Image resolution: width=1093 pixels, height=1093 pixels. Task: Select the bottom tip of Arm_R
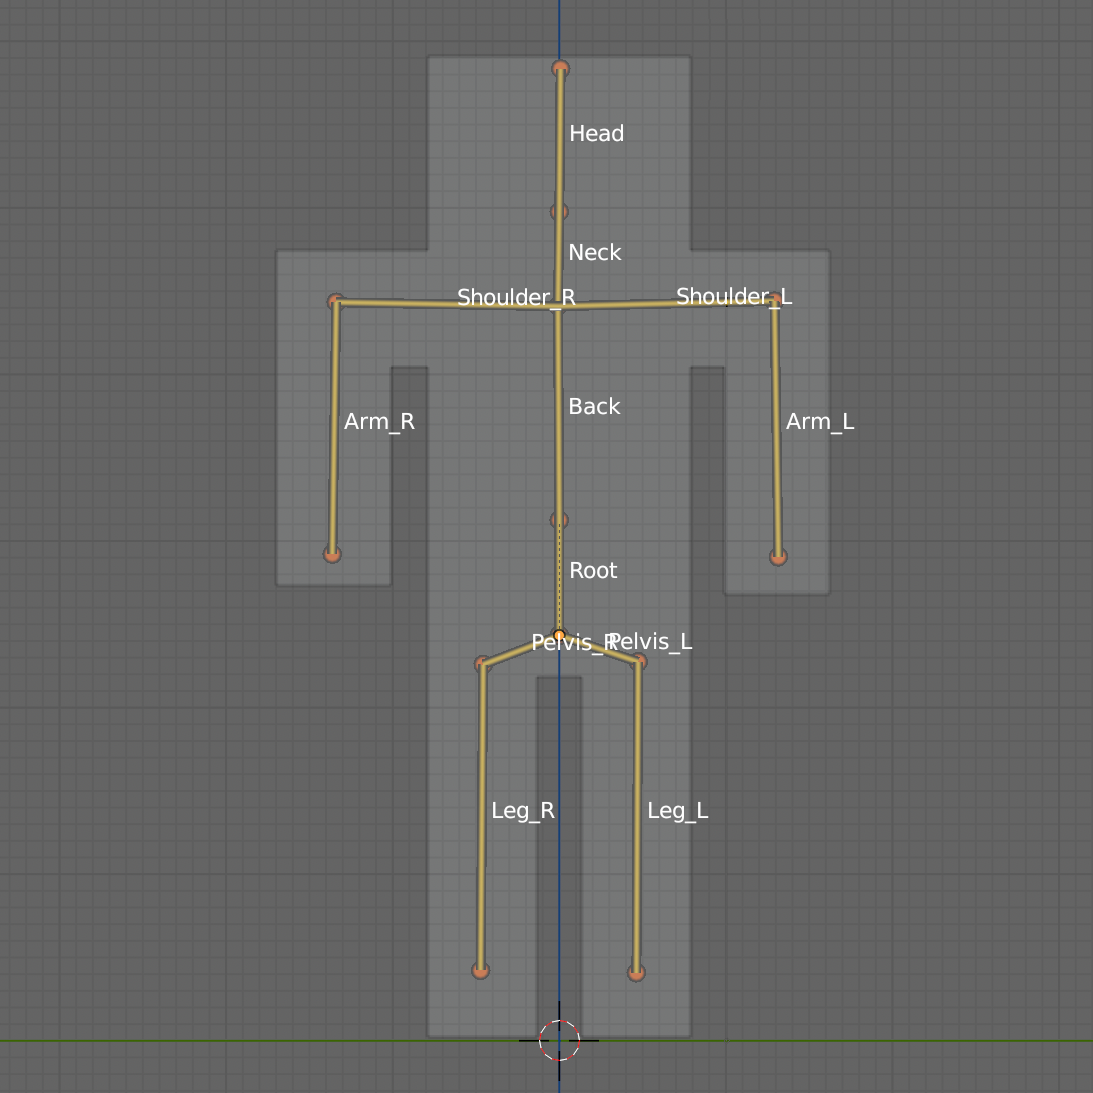[333, 554]
